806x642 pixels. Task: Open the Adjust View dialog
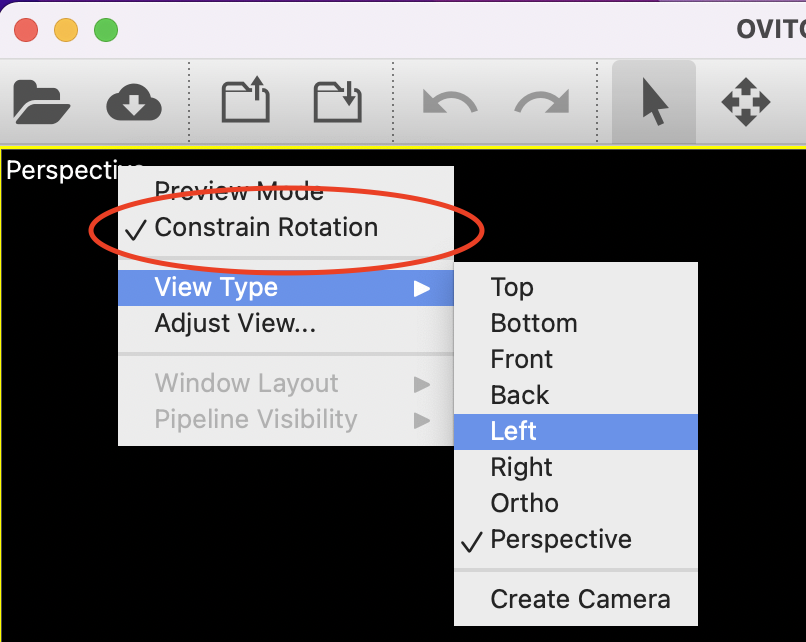tap(235, 324)
